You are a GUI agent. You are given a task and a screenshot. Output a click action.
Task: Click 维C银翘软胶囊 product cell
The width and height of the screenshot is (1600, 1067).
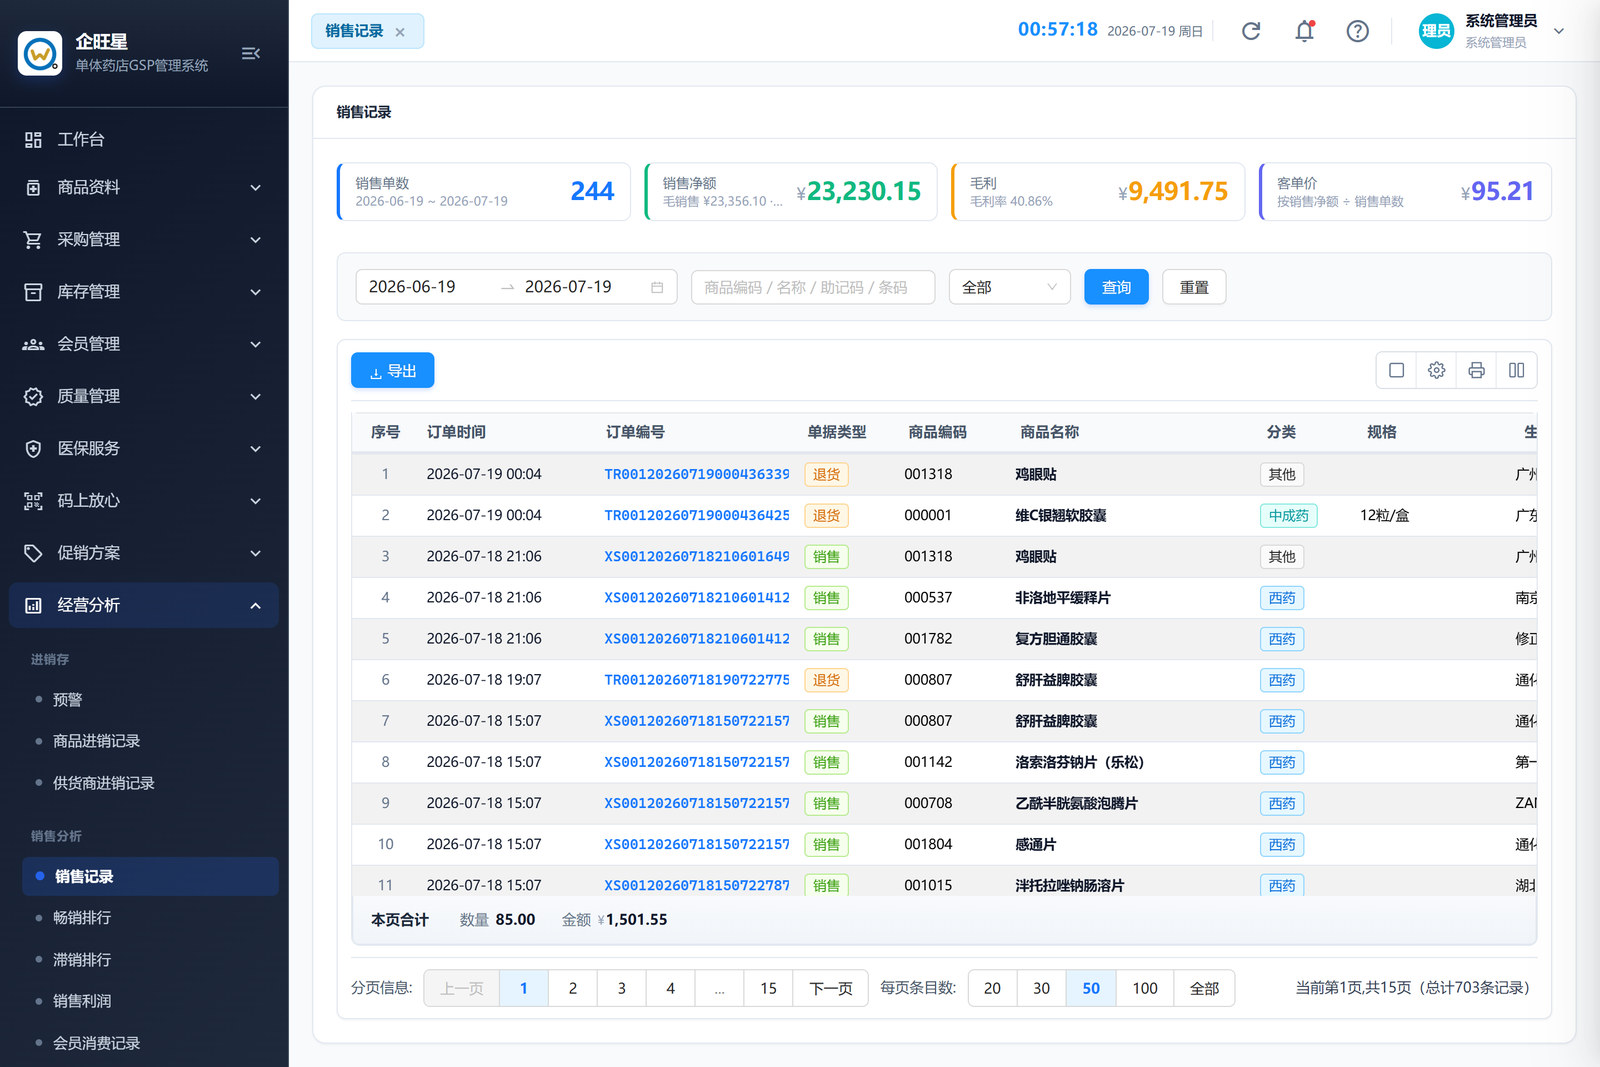[x=1061, y=516]
